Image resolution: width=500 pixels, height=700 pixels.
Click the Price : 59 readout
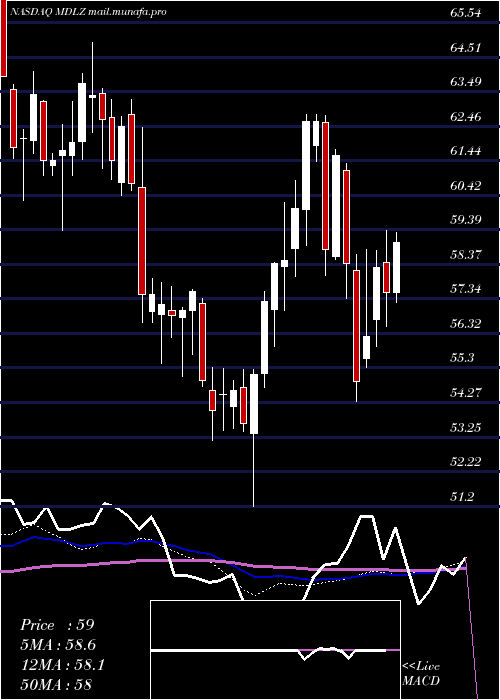(x=57, y=625)
